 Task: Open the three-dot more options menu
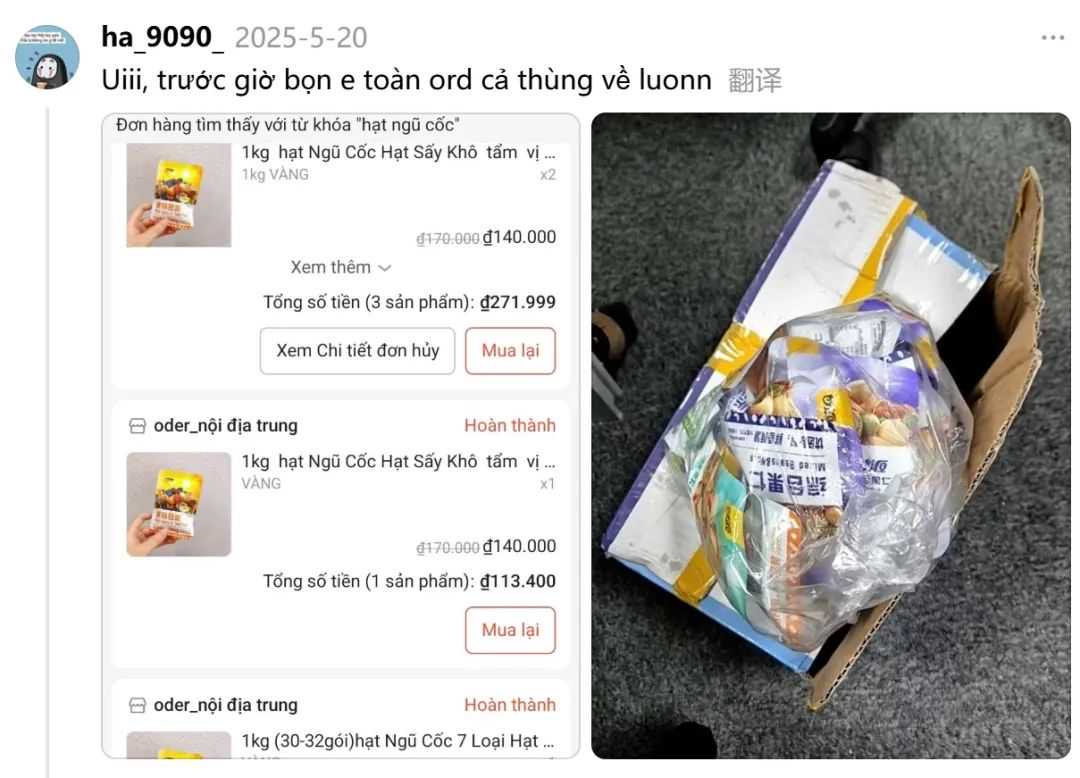coord(1052,38)
